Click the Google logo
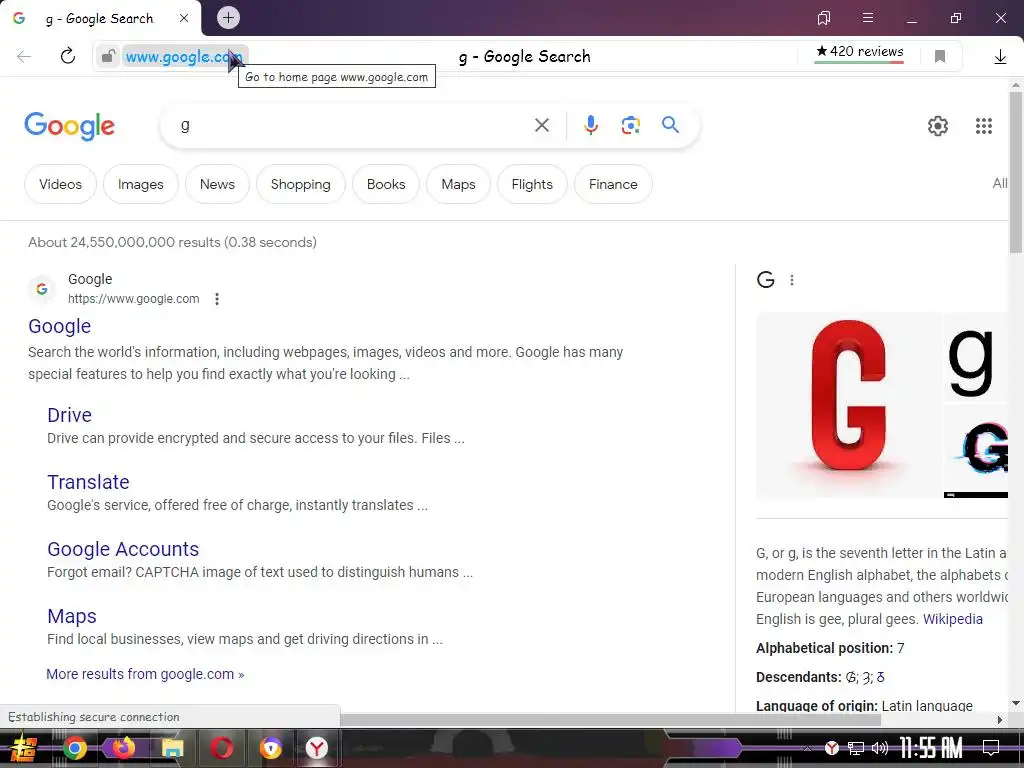 point(70,125)
